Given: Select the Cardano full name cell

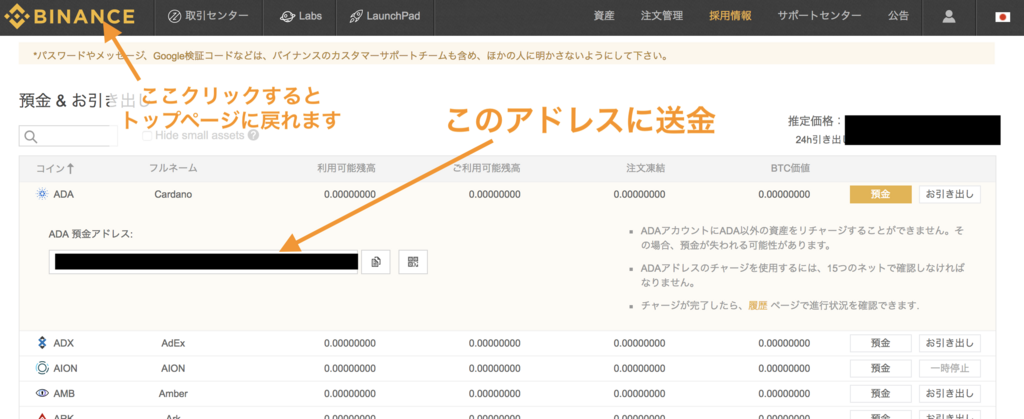Looking at the screenshot, I should coord(173,194).
